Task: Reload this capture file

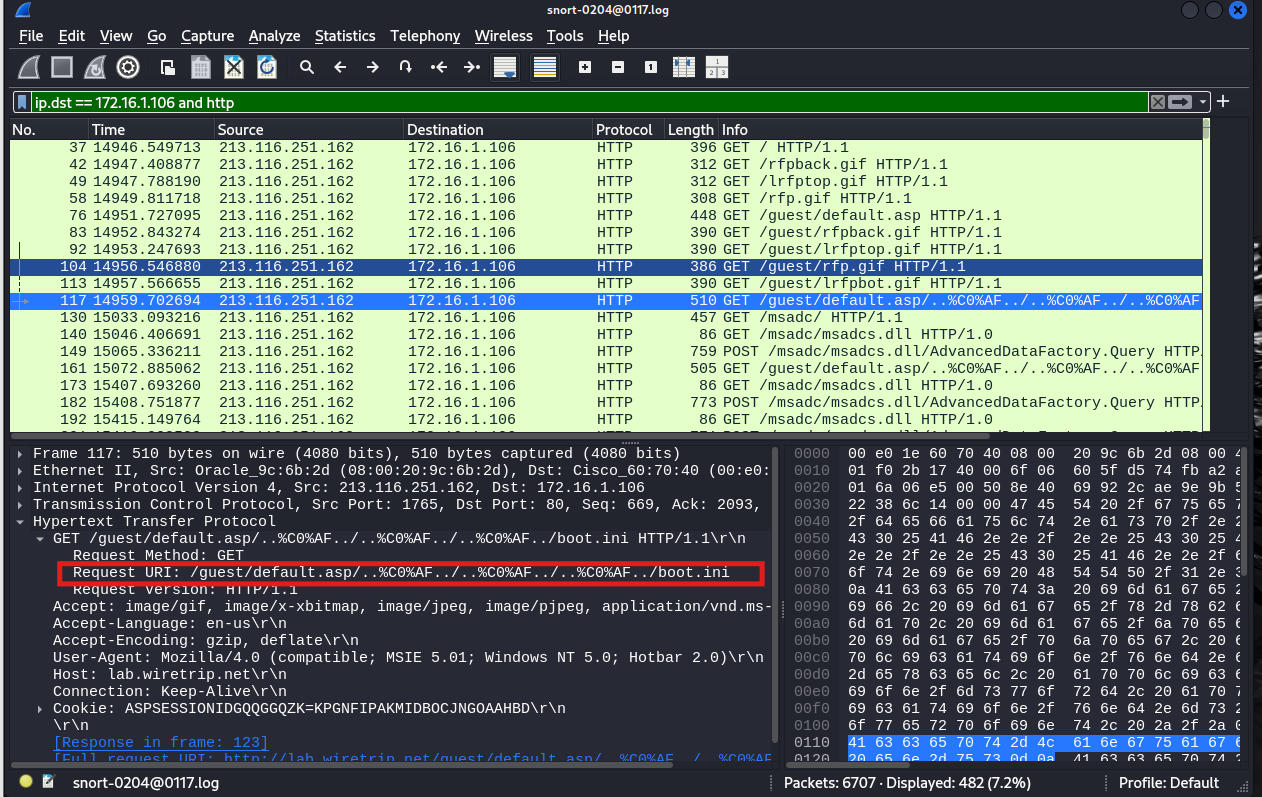Action: pyautogui.click(x=267, y=67)
